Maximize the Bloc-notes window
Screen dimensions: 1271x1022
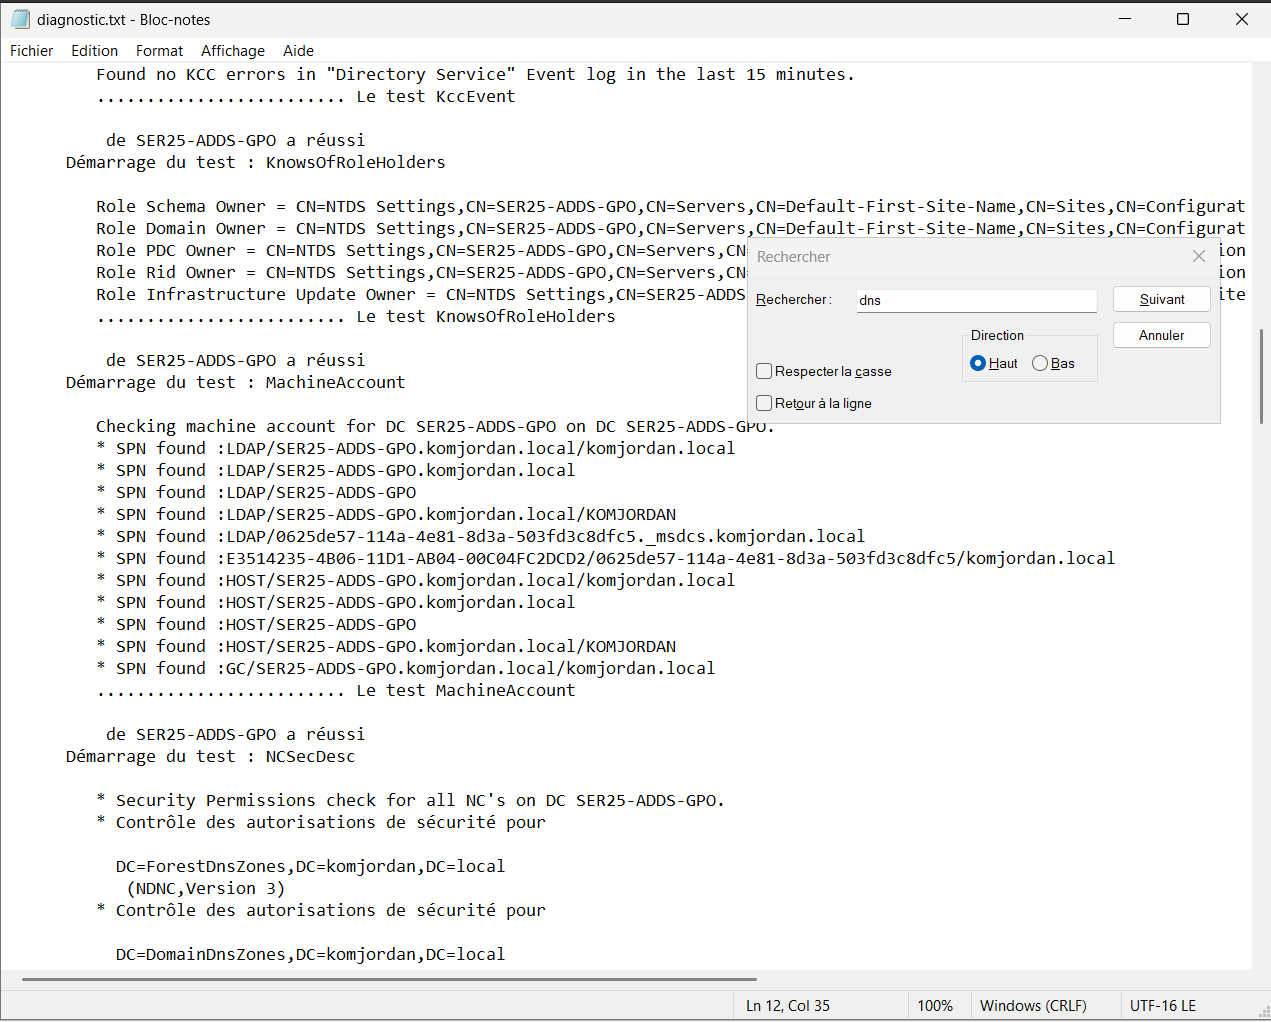pos(1183,19)
